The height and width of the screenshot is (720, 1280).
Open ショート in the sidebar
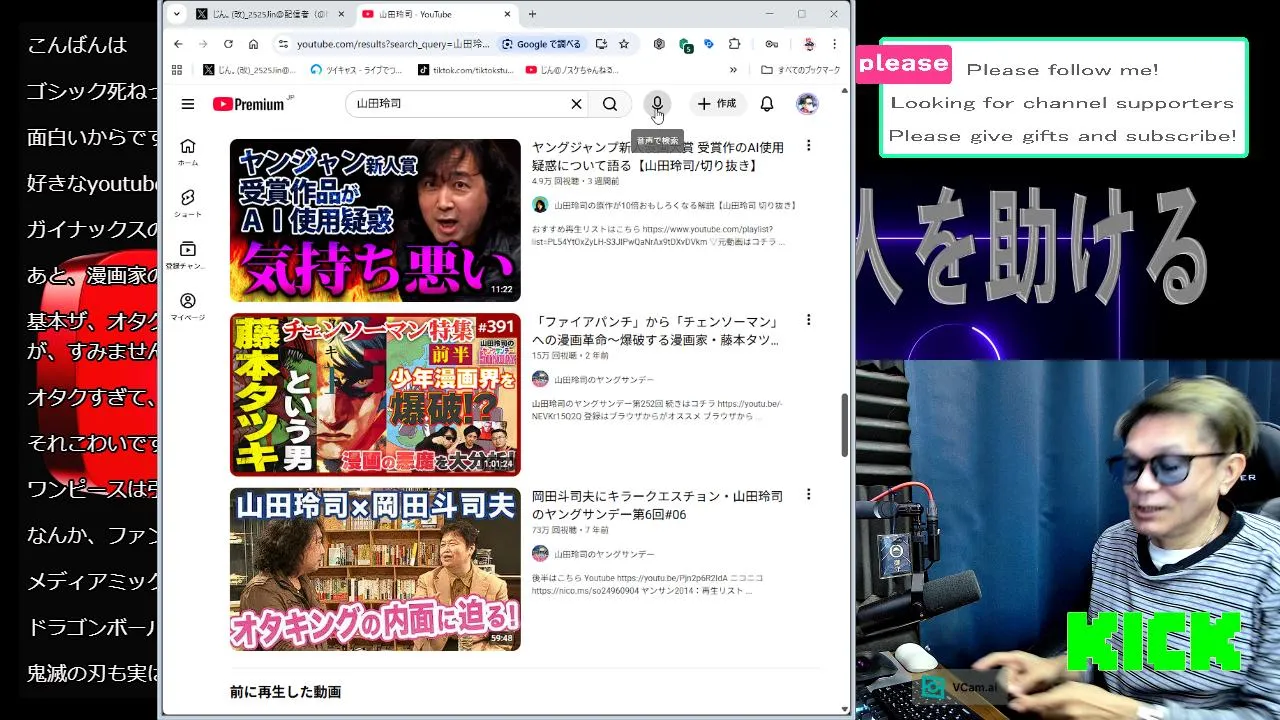tap(188, 203)
